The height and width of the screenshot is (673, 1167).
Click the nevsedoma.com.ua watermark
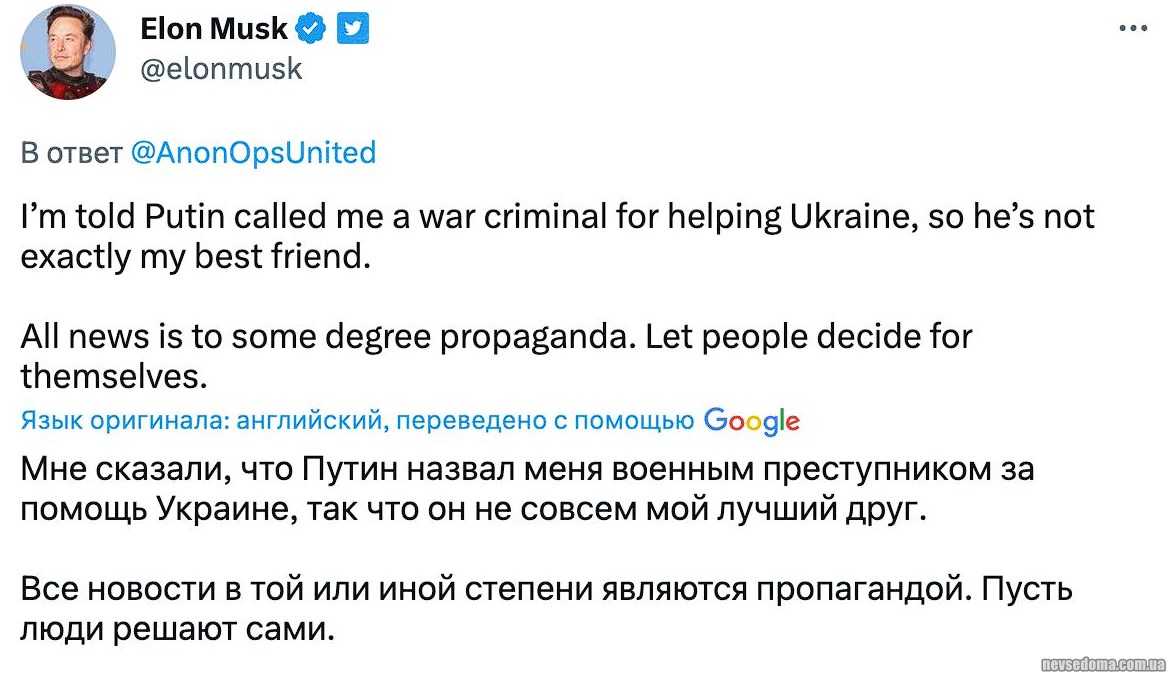pos(1103,664)
